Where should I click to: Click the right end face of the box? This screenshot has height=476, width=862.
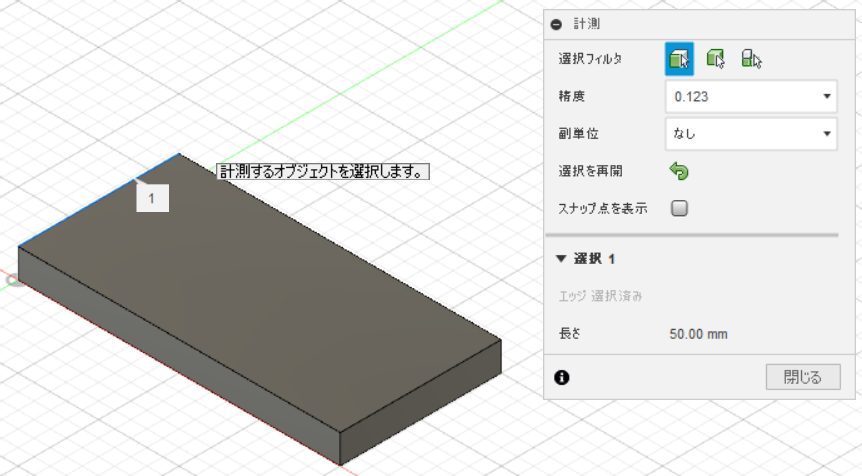point(421,402)
